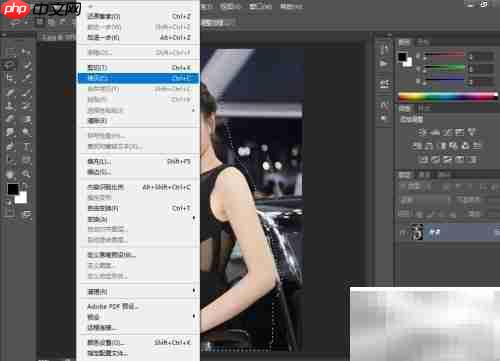Toggle visibility eye of the layer
Image resolution: width=500 pixels, height=361 pixels.
(x=403, y=232)
